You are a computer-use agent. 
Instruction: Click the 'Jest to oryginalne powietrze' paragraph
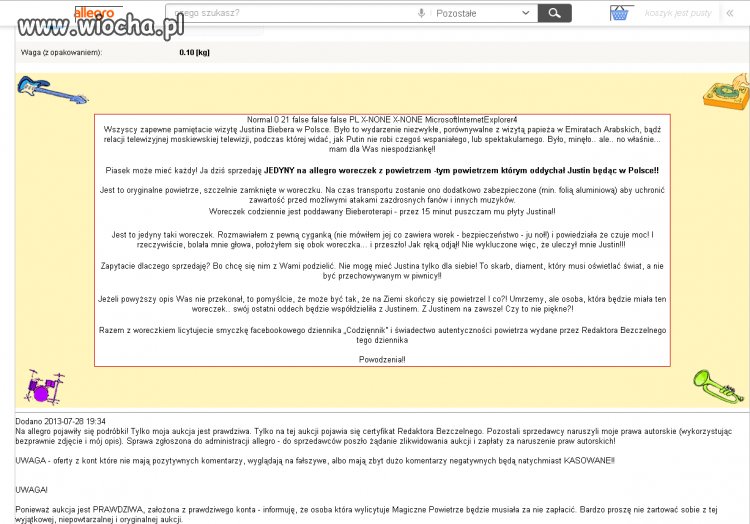(382, 195)
